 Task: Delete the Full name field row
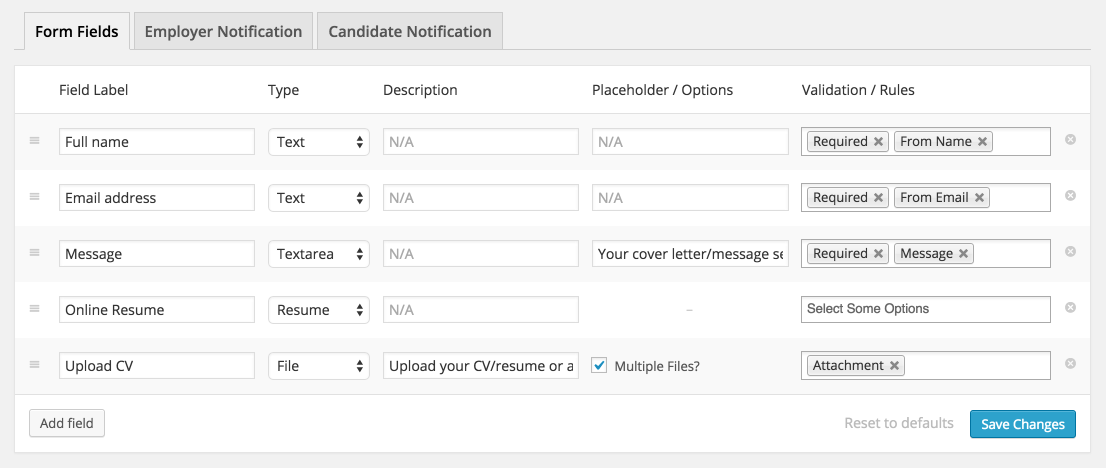1070,140
